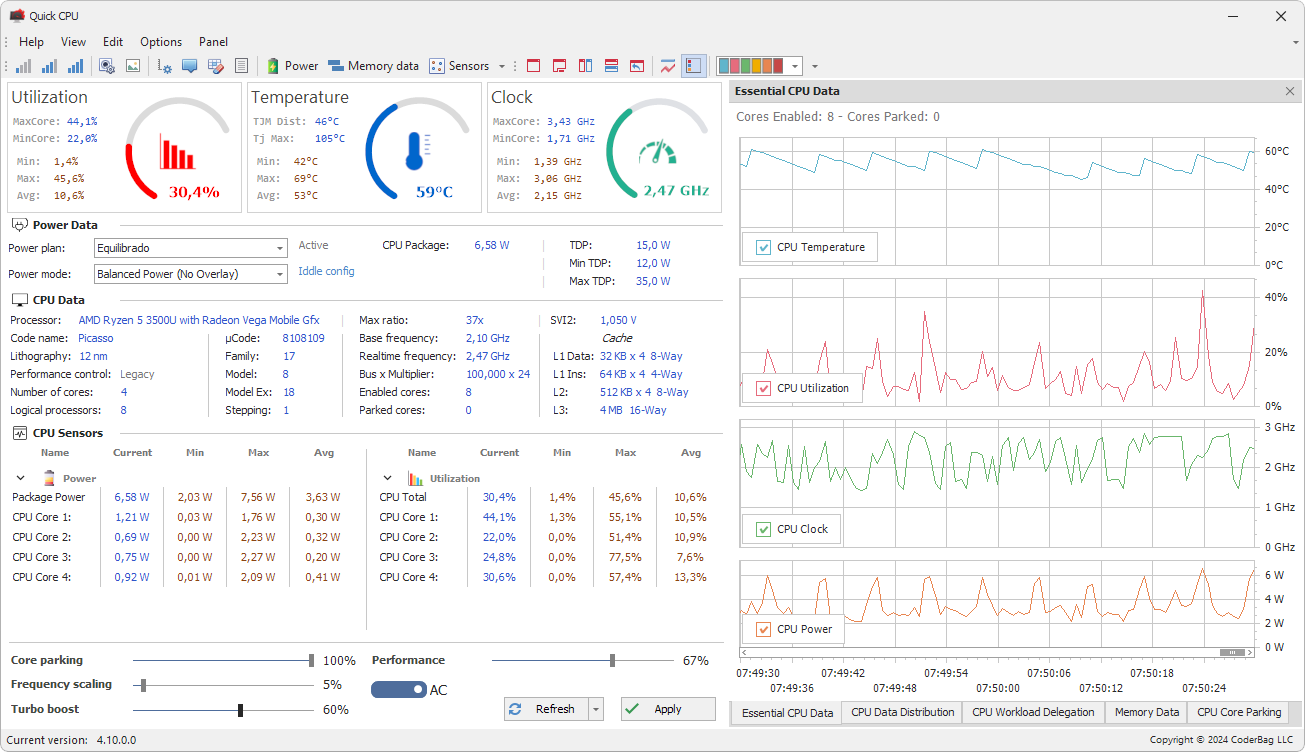Screen dimensions: 1305x752
Task: Open the Power monitoring panel
Action: tap(291, 65)
